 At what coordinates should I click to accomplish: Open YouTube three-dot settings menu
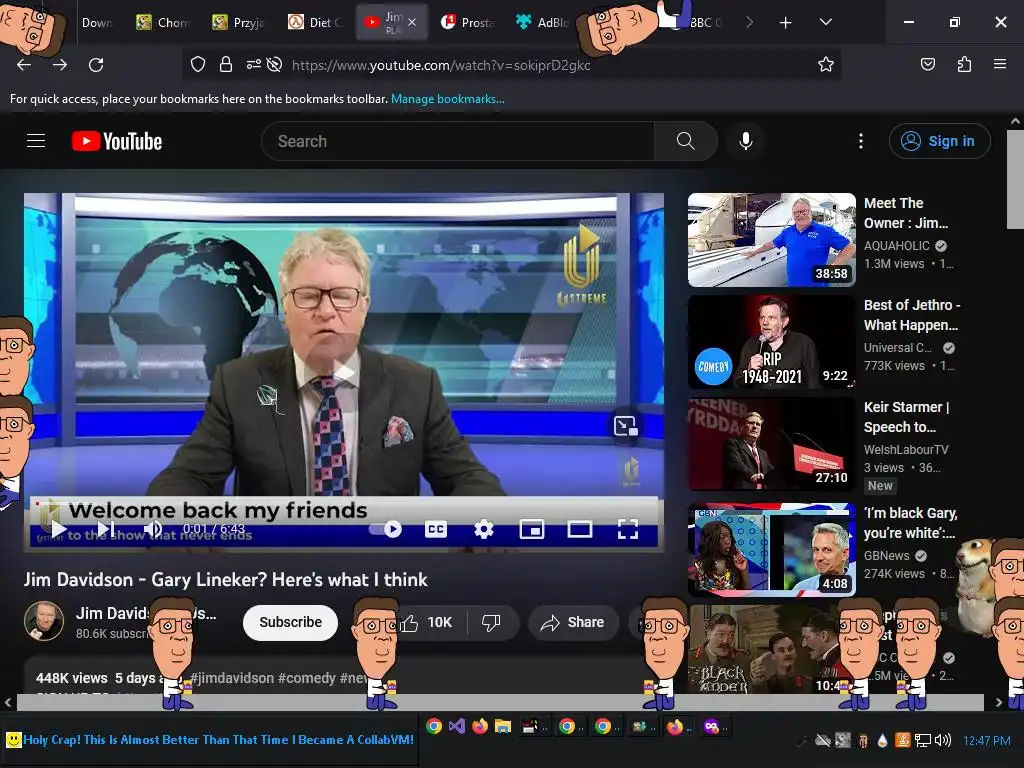[x=861, y=141]
